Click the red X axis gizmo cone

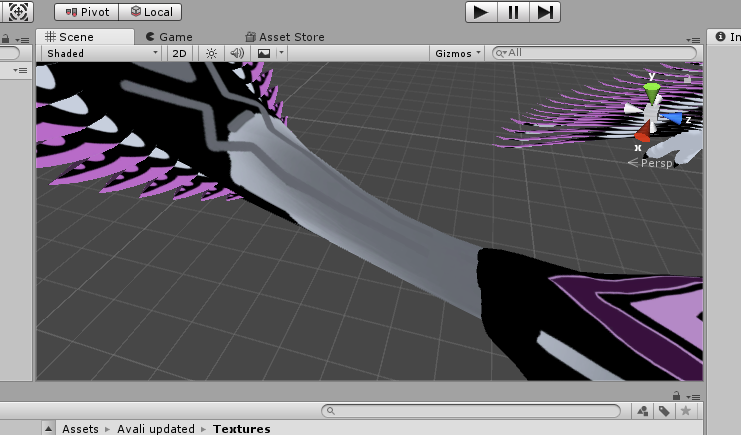tap(643, 132)
